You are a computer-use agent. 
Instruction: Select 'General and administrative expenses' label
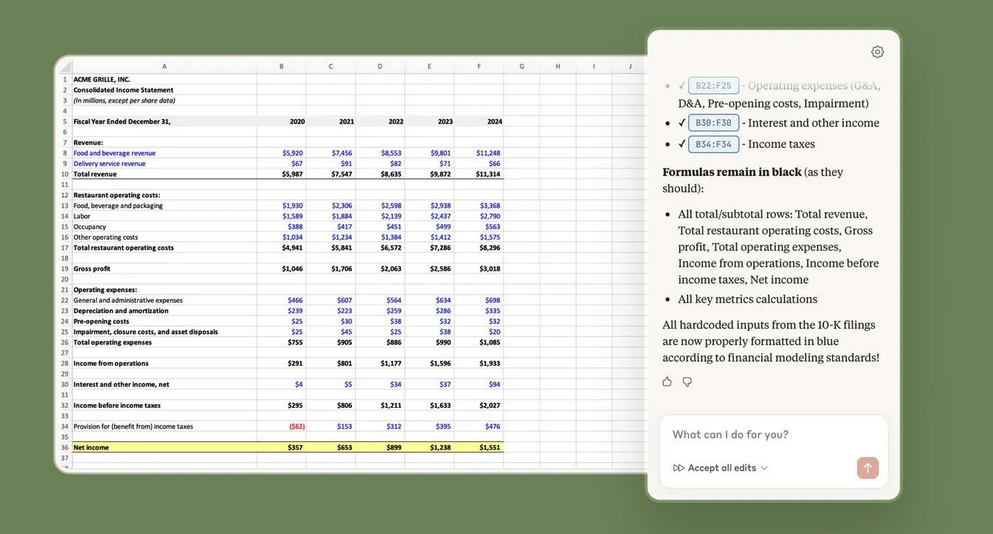pos(165,300)
